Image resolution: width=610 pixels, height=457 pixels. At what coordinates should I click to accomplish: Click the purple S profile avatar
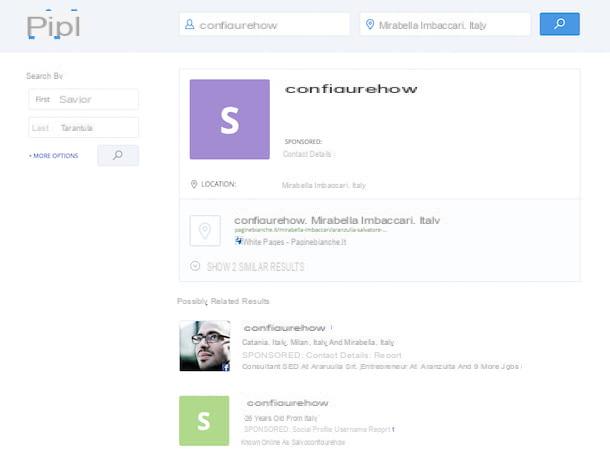(230, 119)
